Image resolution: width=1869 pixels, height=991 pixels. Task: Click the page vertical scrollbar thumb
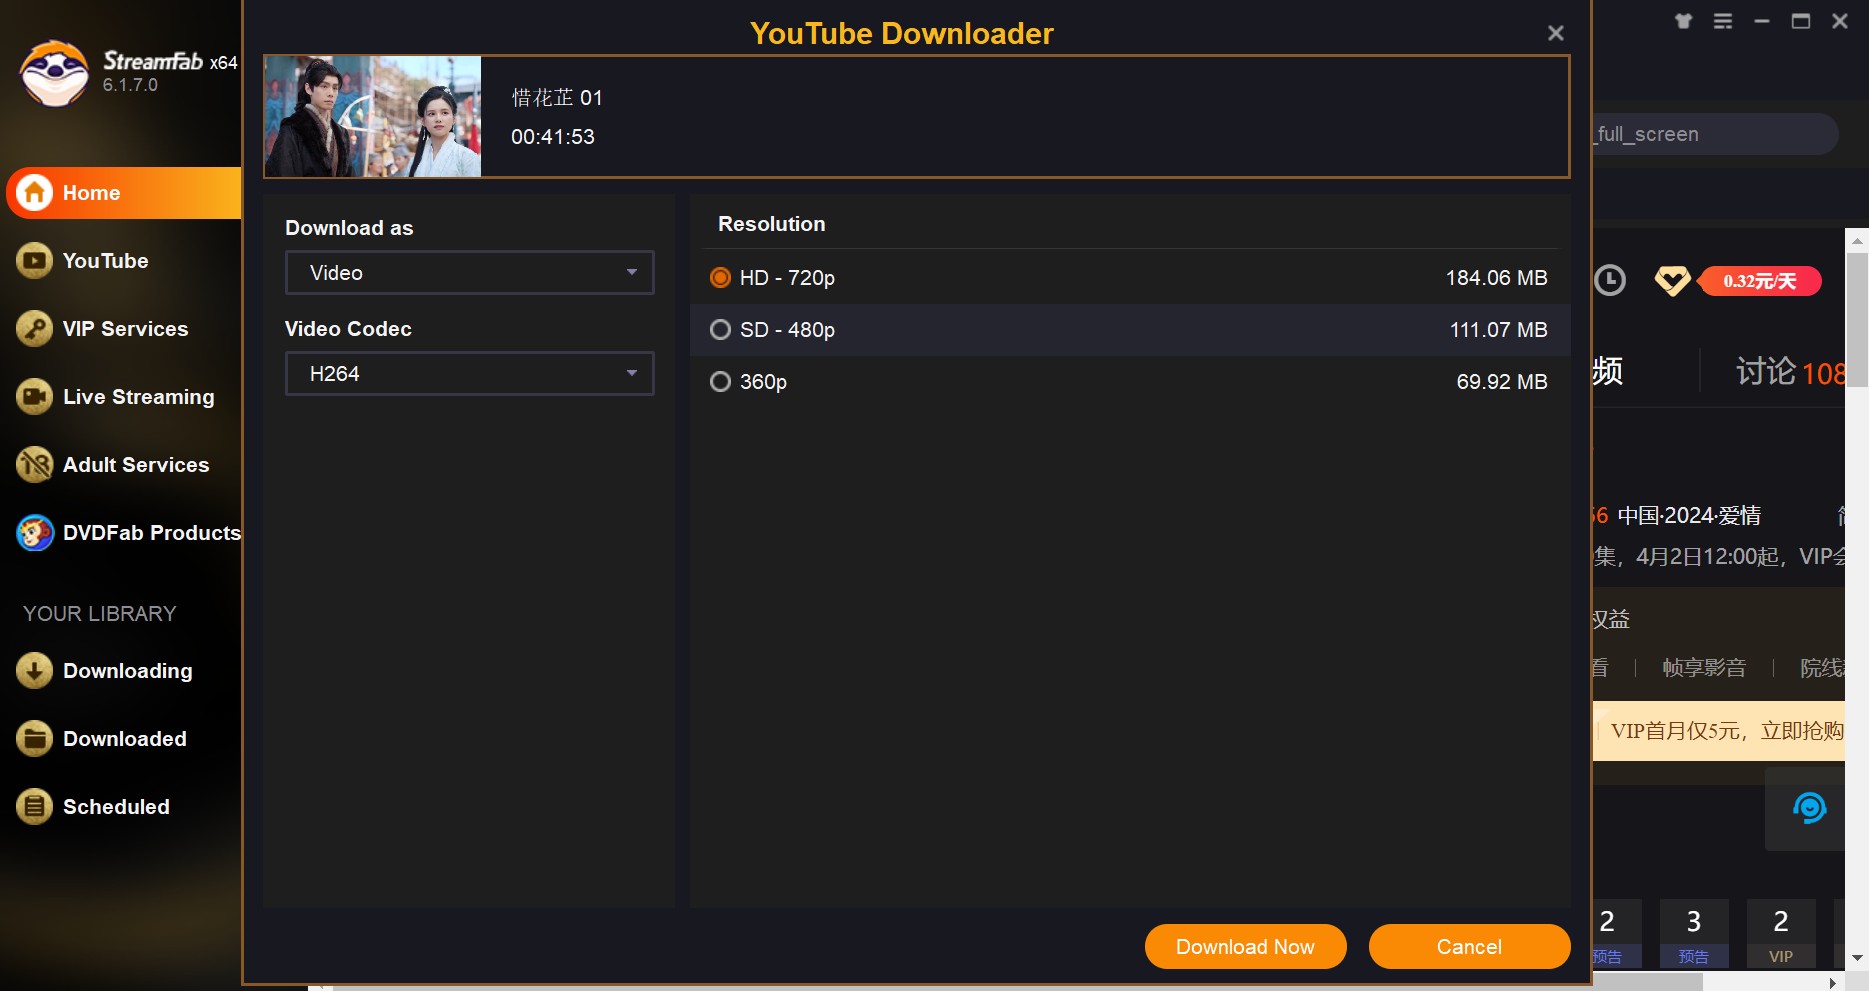point(1857,318)
